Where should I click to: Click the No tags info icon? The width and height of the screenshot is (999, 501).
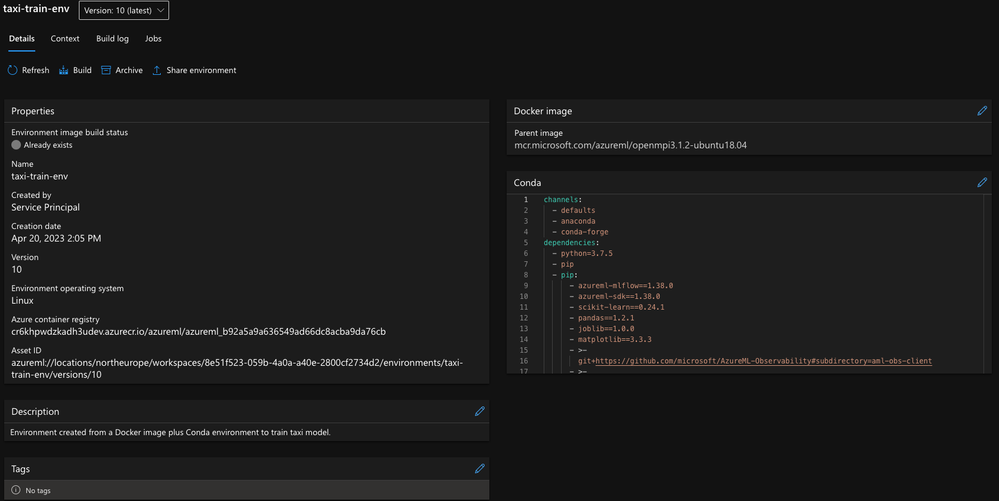point(16,490)
